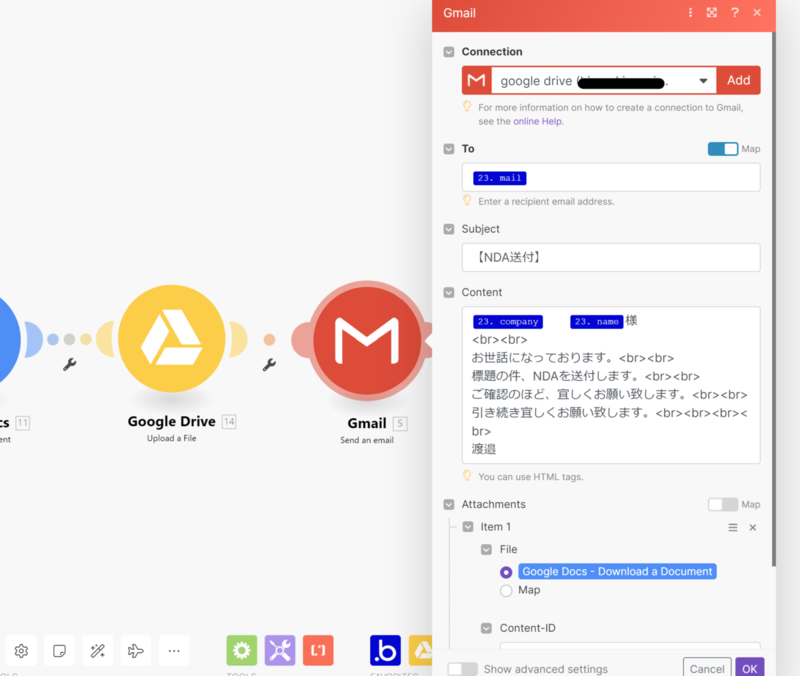
Task: Collapse the To section chevron
Action: [449, 149]
